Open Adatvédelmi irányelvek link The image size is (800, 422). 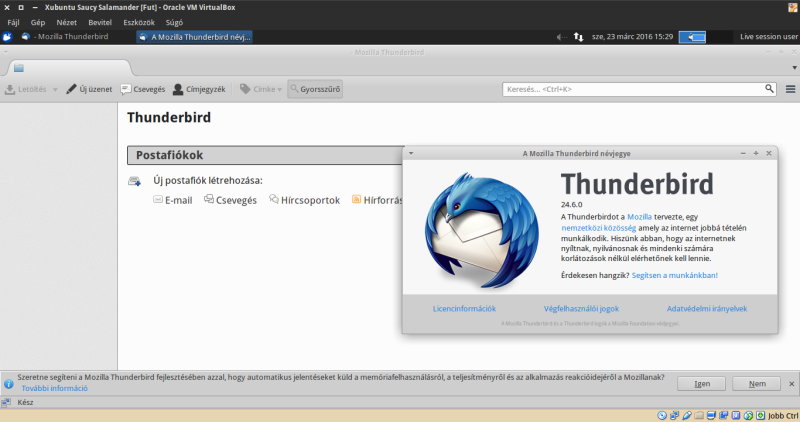707,309
